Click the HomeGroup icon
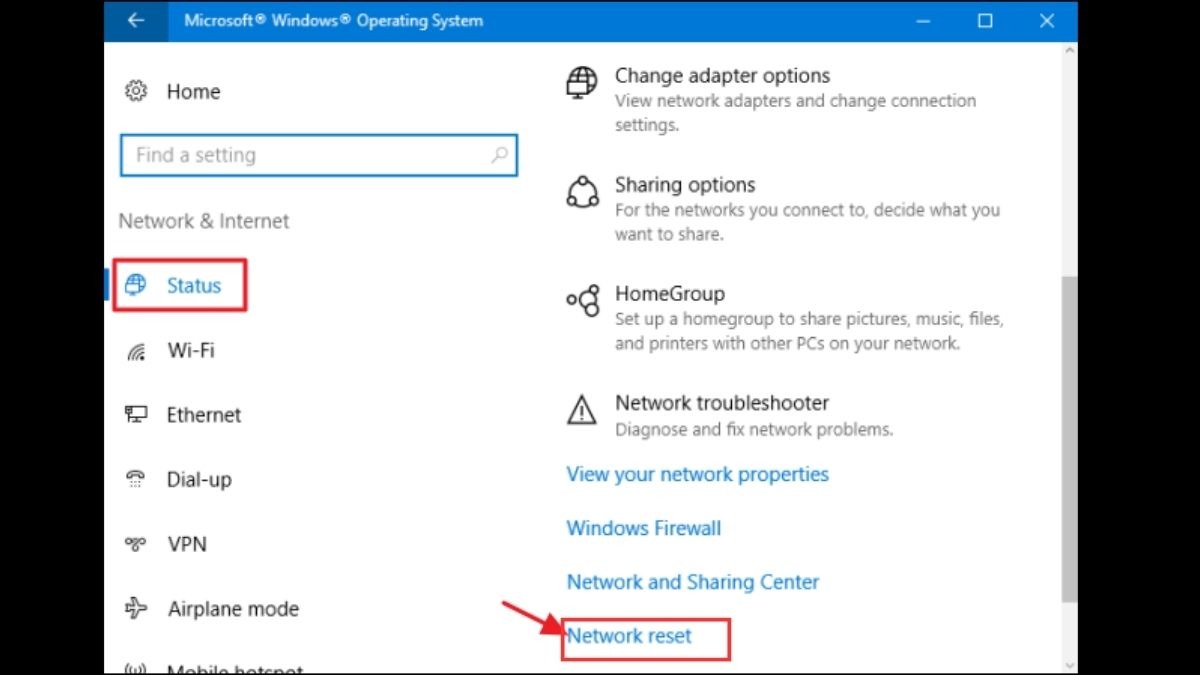 [x=582, y=300]
